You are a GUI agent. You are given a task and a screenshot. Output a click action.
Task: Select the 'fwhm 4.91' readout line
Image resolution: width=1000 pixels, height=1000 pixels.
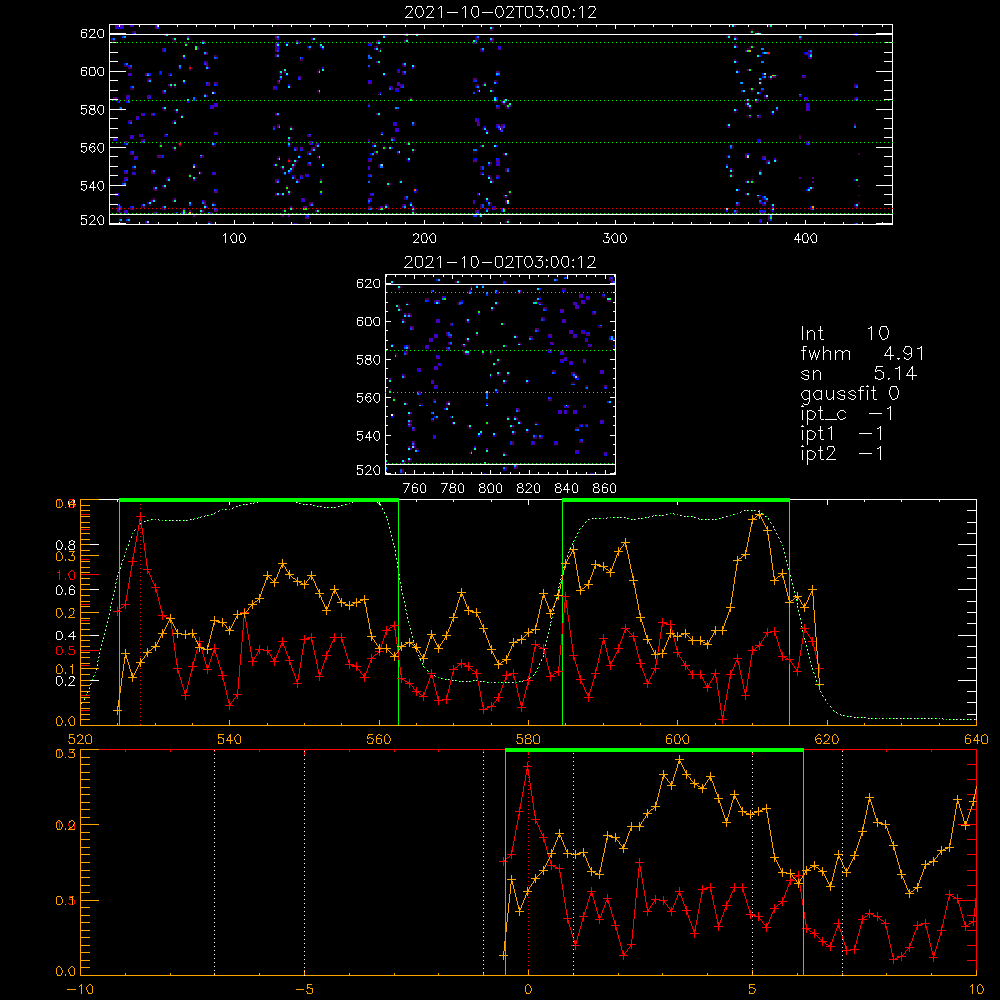862,353
